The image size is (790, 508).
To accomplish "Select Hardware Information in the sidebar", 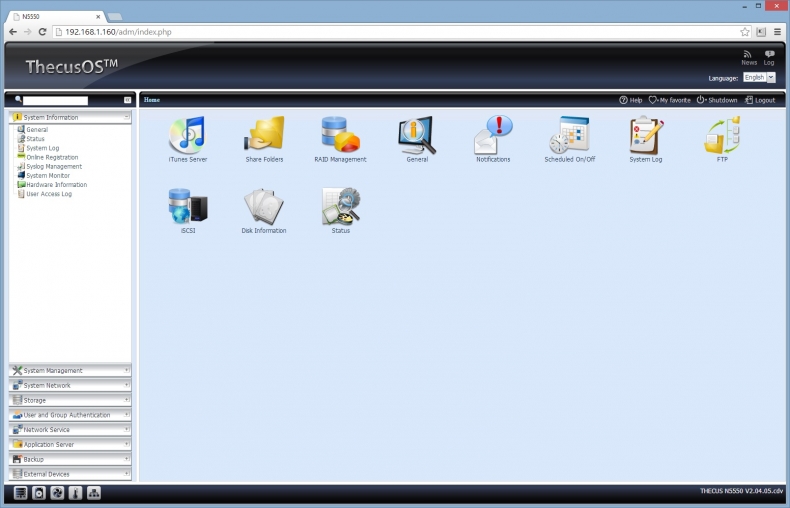I will [x=56, y=184].
